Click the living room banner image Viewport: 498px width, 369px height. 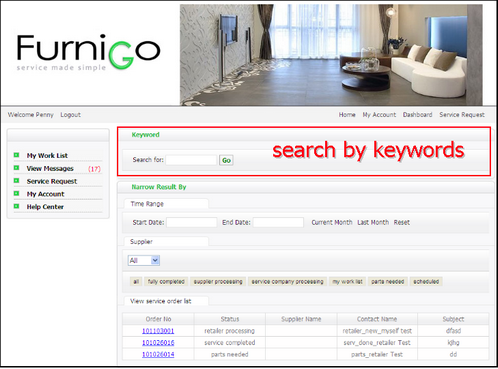(331, 55)
